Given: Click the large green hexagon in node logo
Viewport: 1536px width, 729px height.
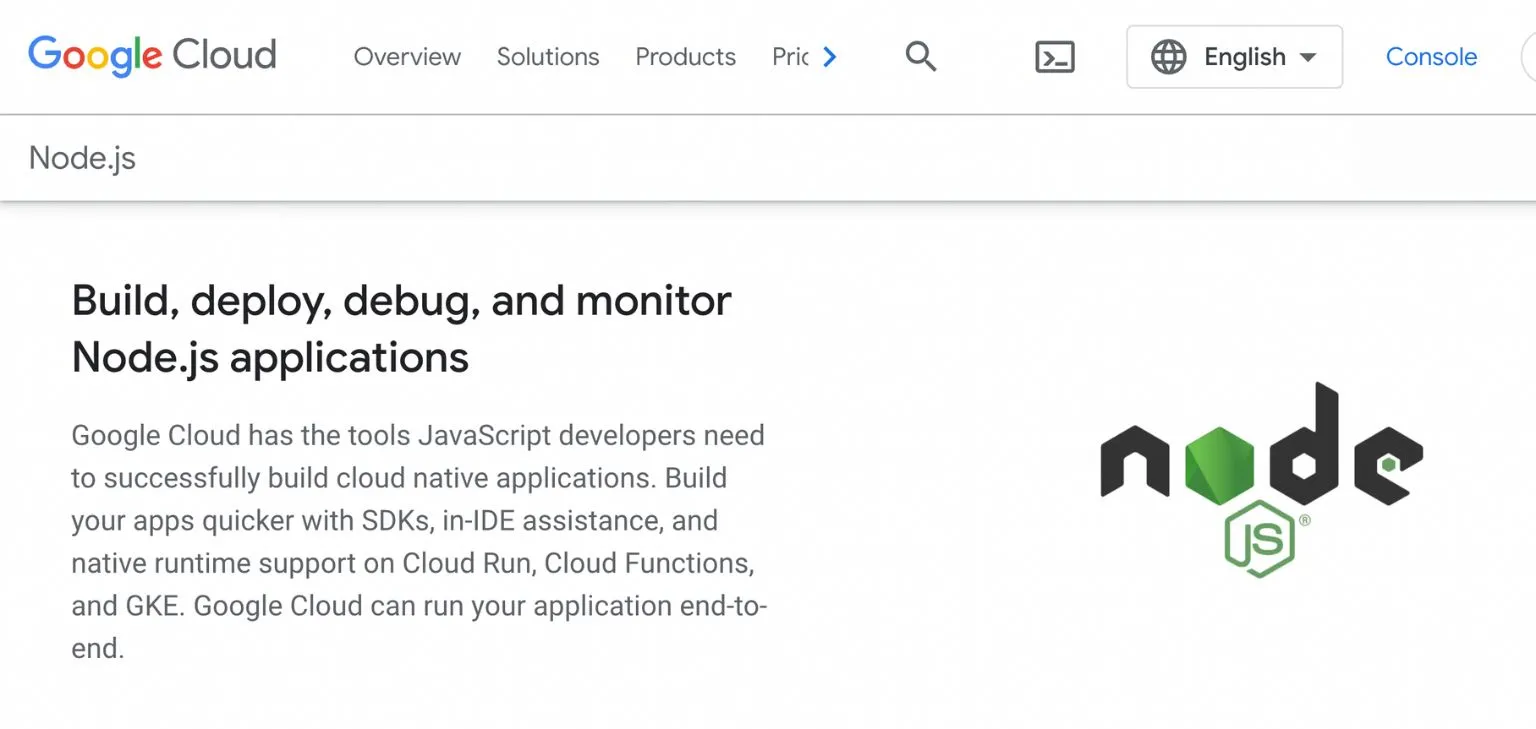Looking at the screenshot, I should tap(1220, 463).
